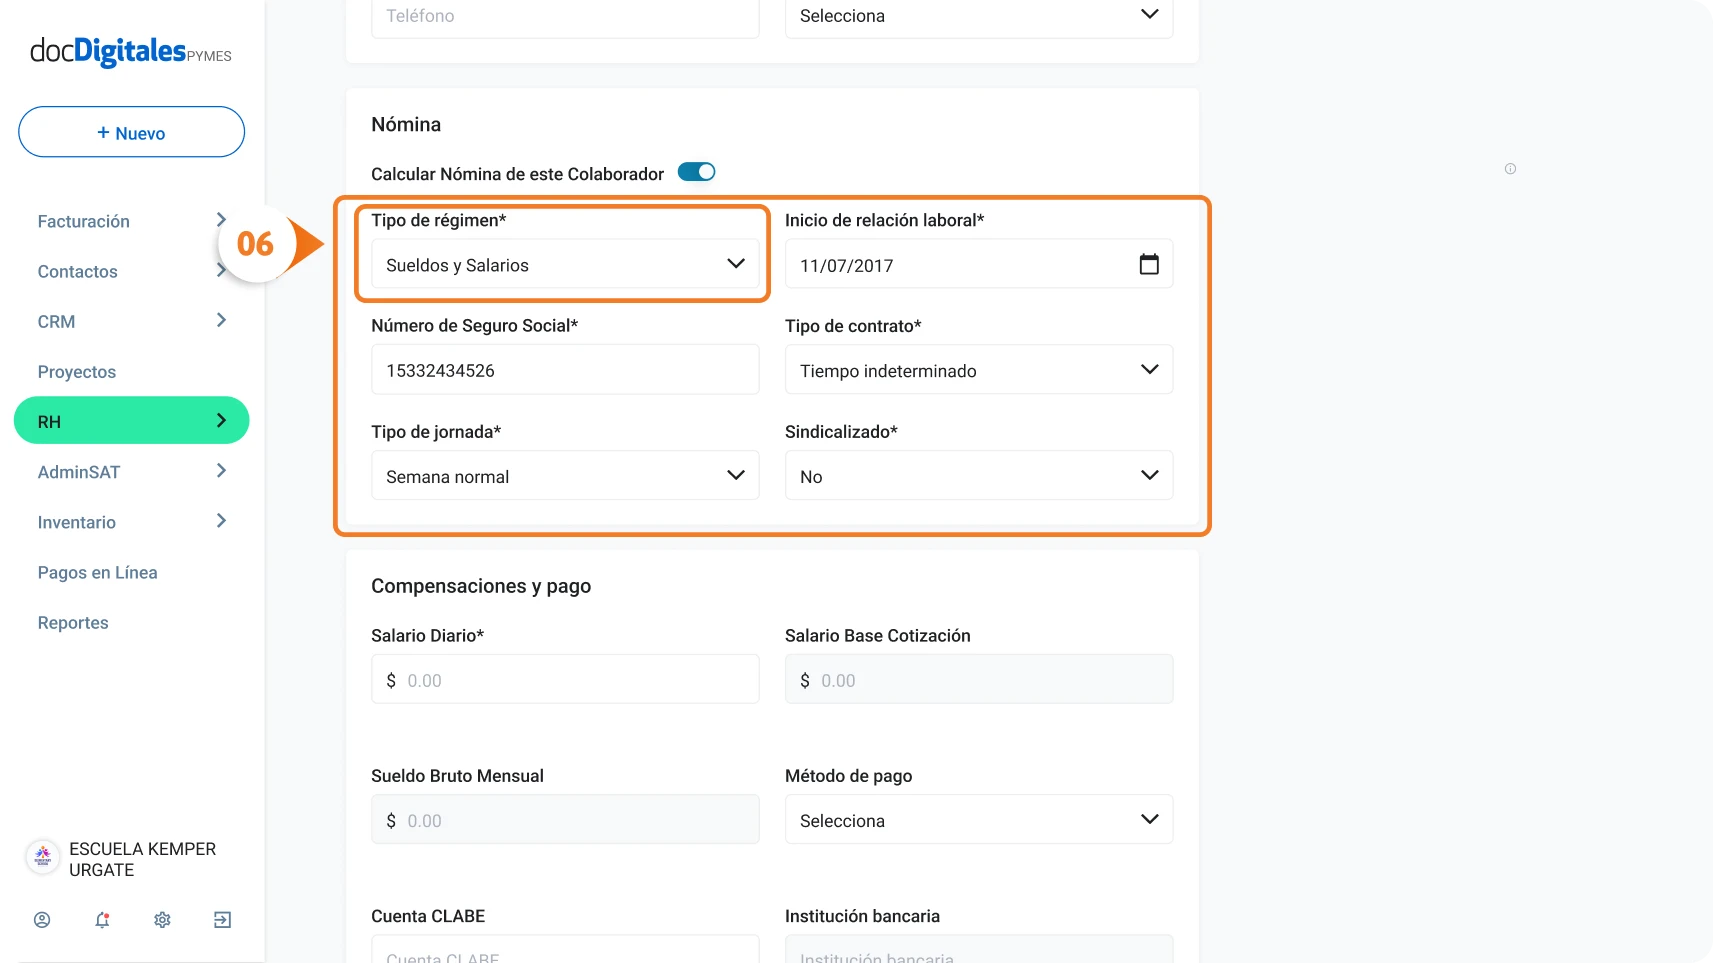1713x963 pixels.
Task: Toggle Calcular Nómina de este Colaborador
Action: click(x=697, y=172)
